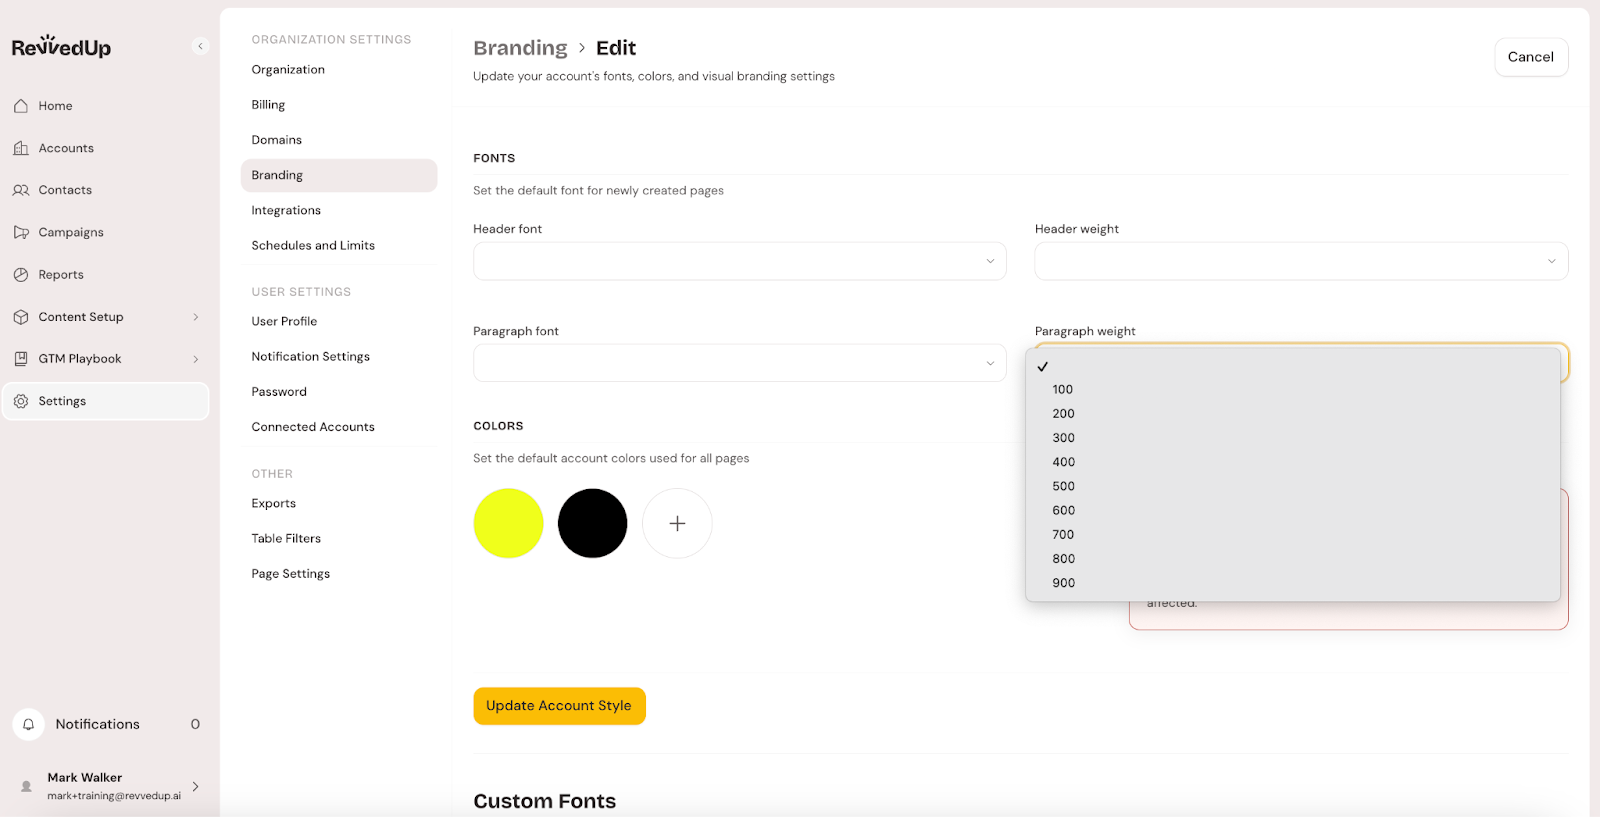Expand the Content Setup submenu

coord(195,317)
